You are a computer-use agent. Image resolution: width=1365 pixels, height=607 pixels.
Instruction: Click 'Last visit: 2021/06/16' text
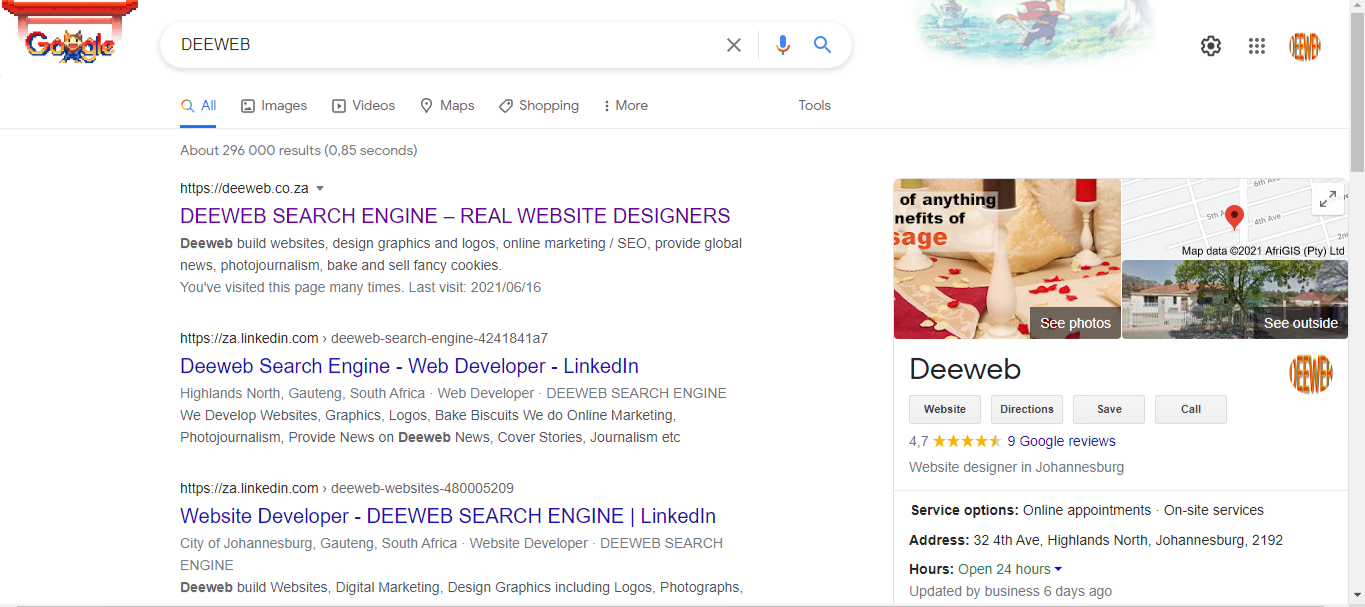pos(473,287)
